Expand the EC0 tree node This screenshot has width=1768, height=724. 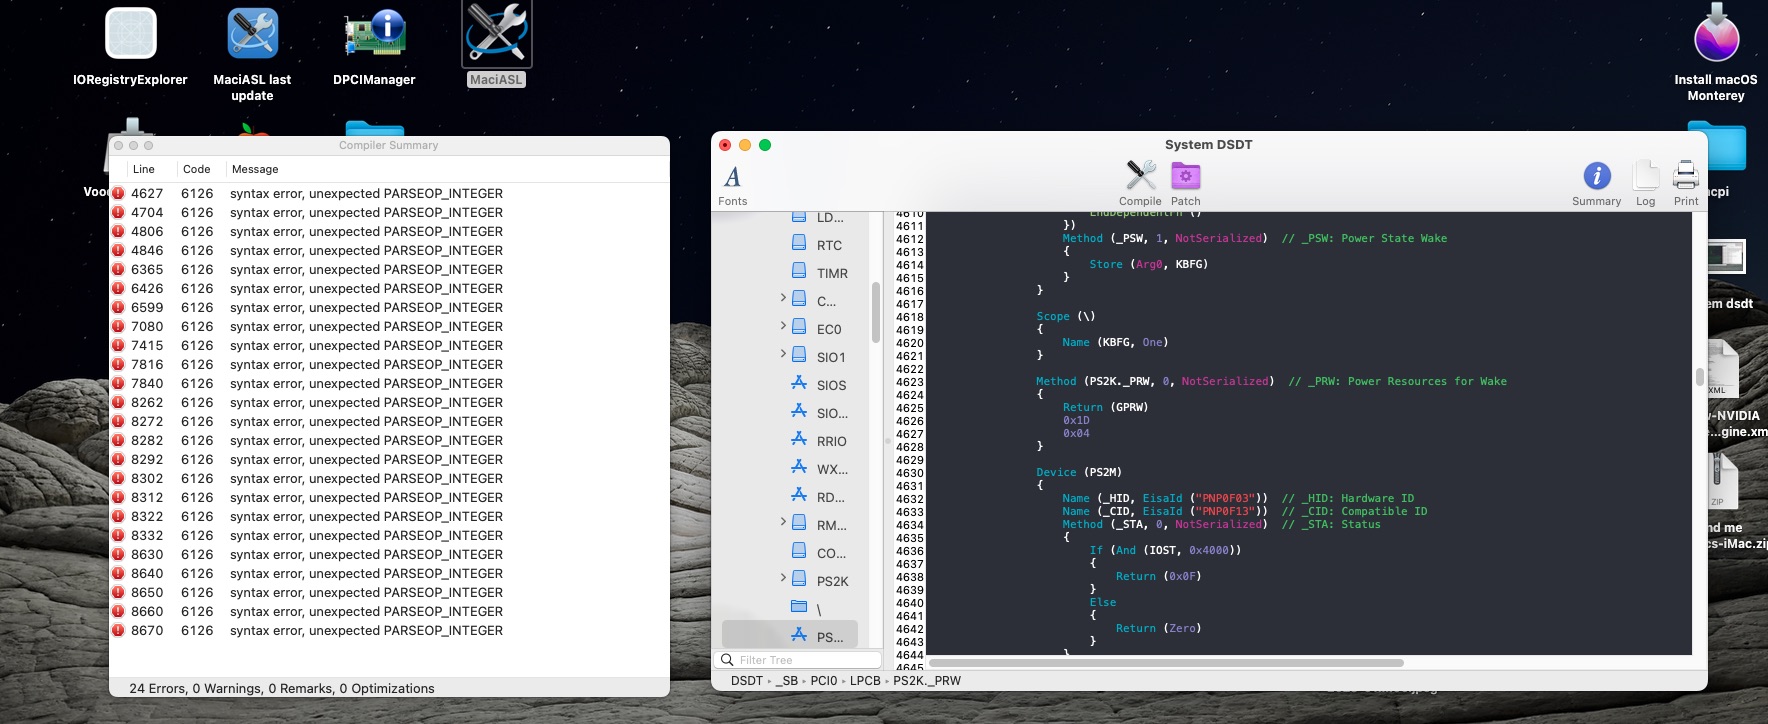(x=783, y=326)
